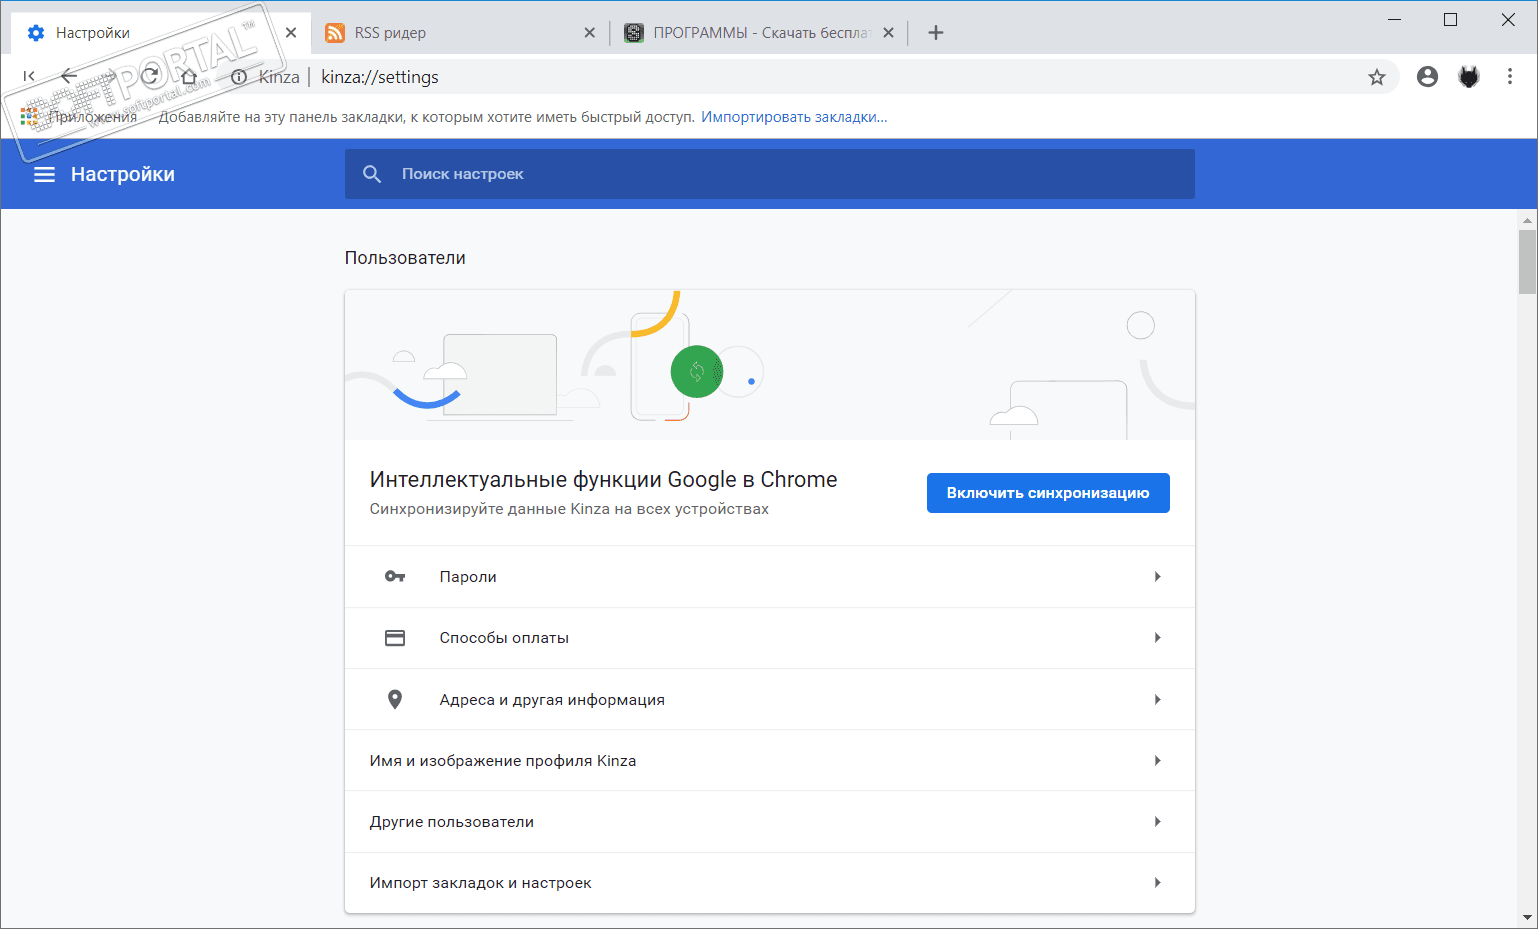Click the Синхронизируйте данные Kinza subtitle
Viewport: 1538px width, 929px height.
(569, 509)
